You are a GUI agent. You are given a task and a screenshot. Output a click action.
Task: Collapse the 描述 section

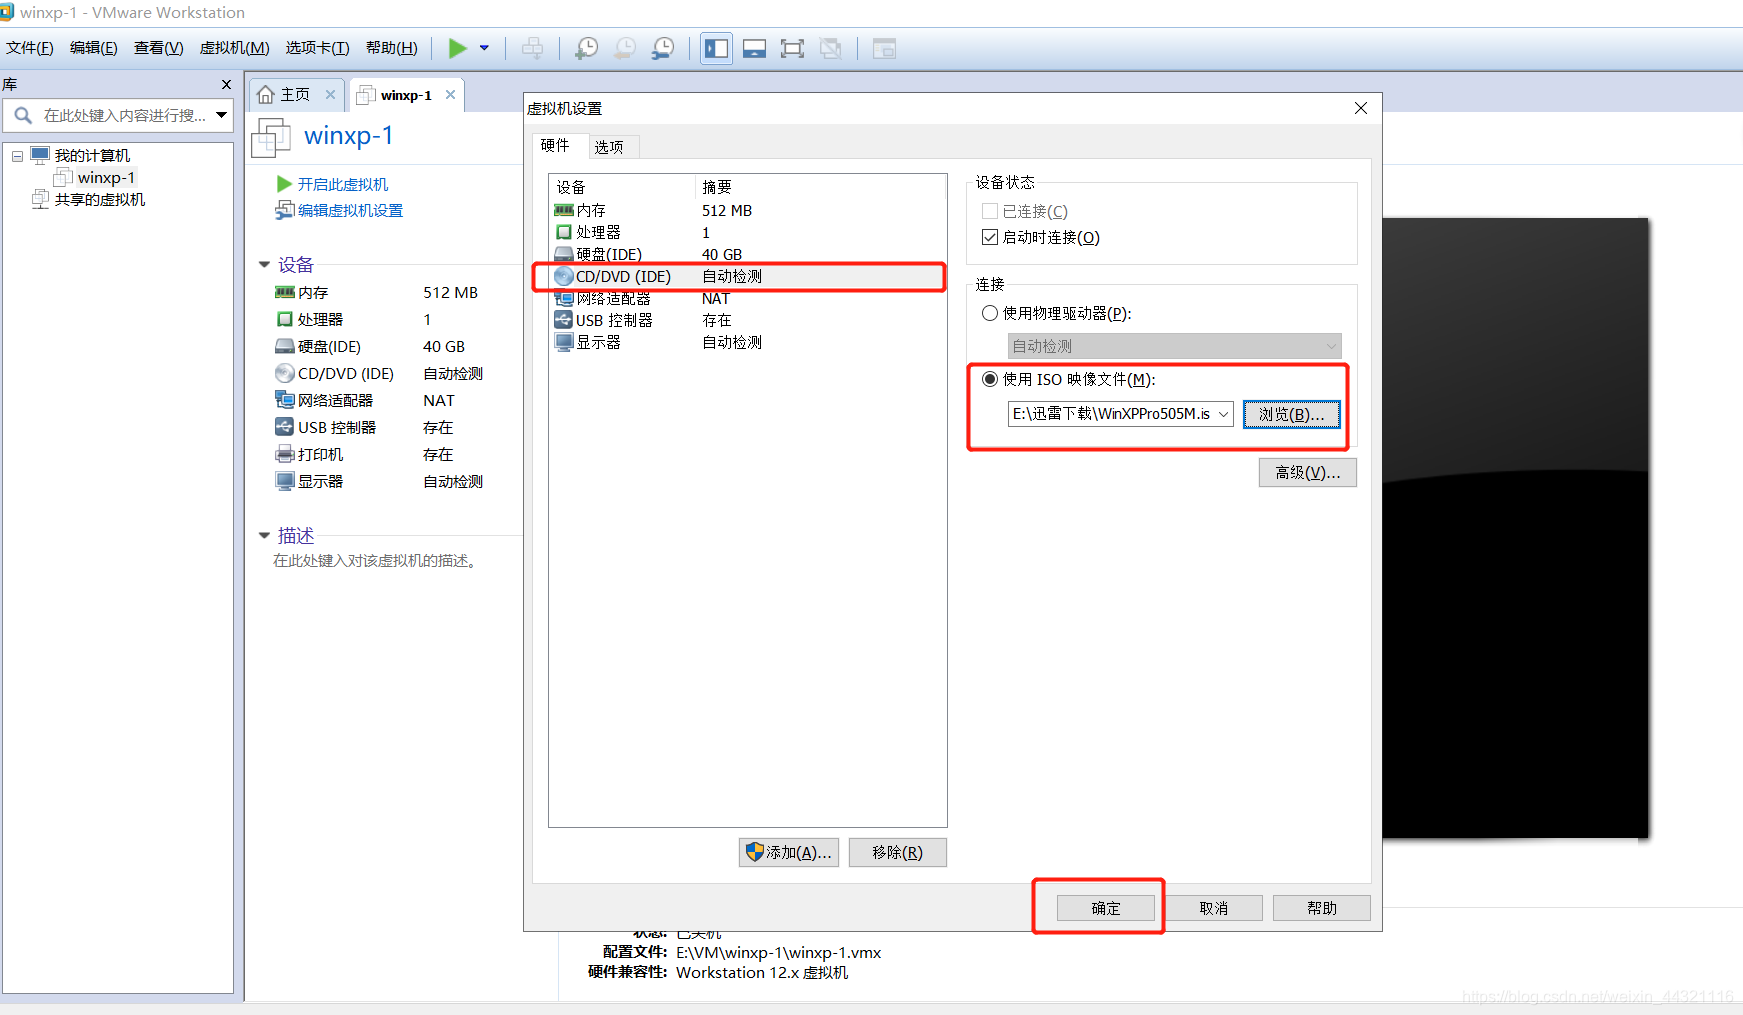[264, 536]
